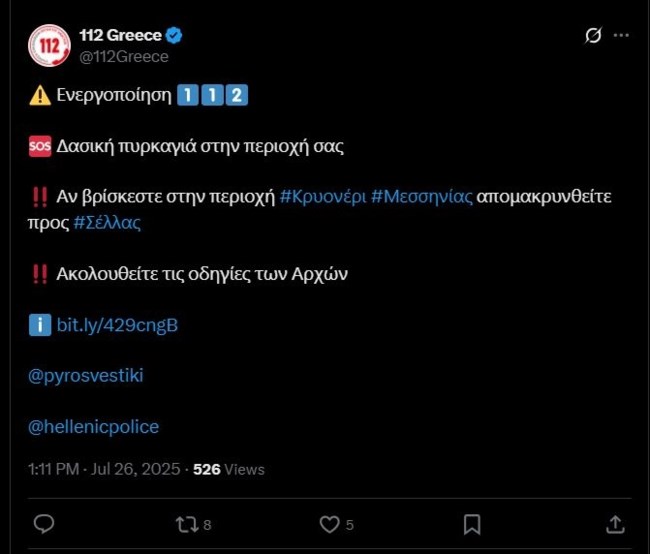Open the three-dot more options menu

[x=621, y=35]
